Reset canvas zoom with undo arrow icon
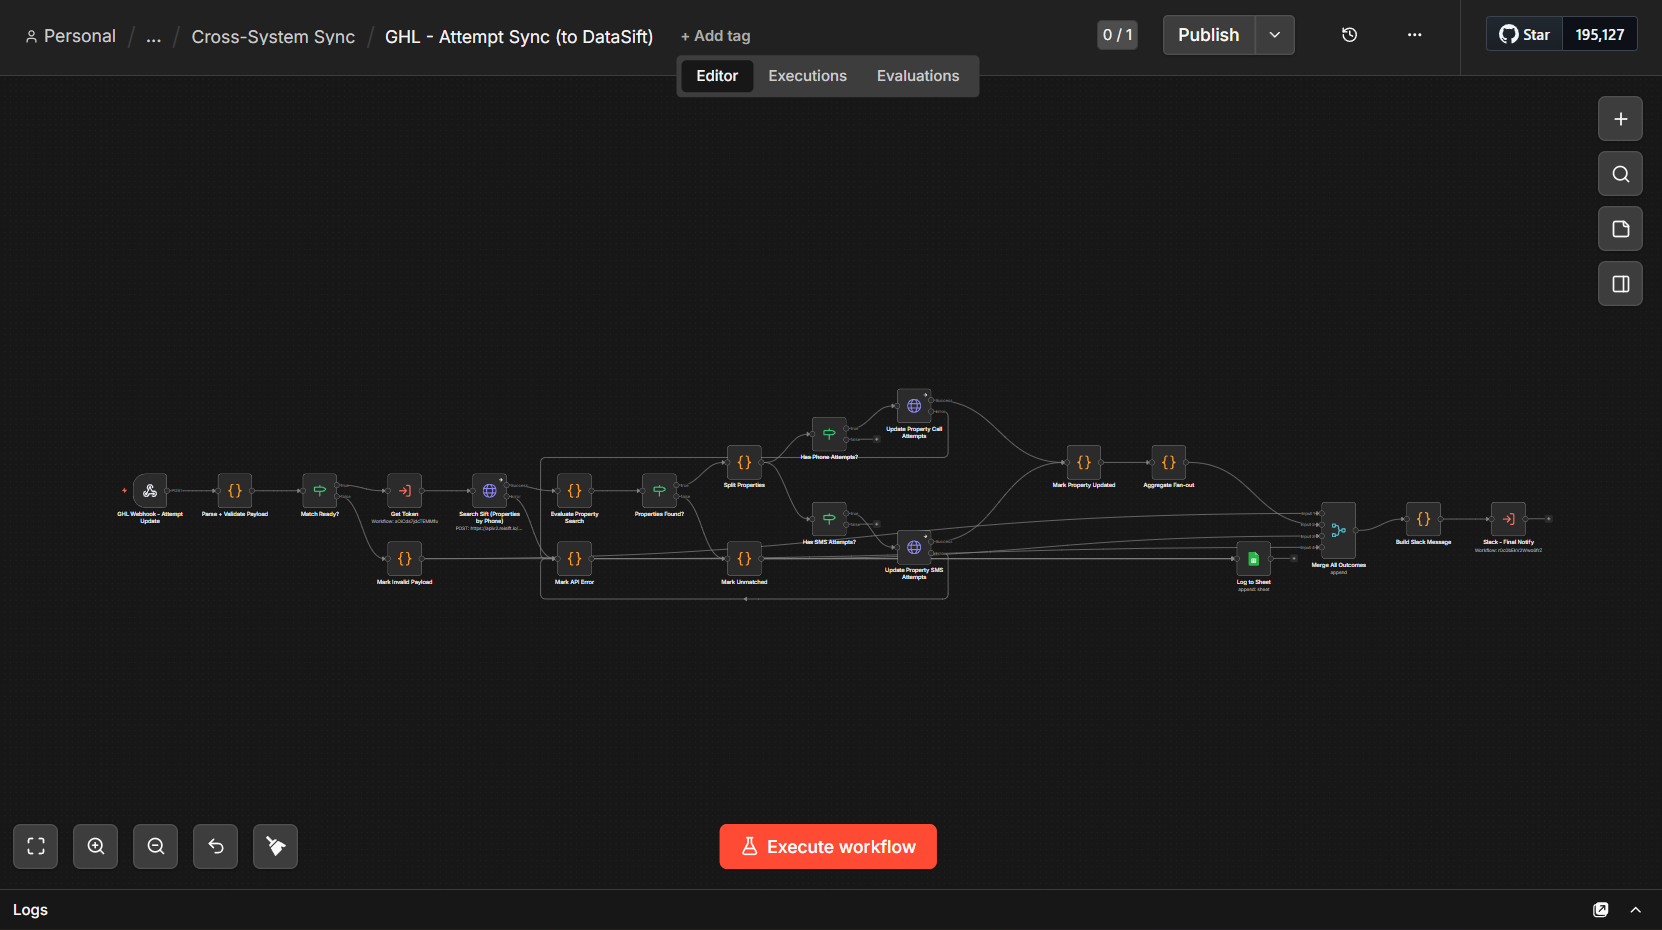The height and width of the screenshot is (930, 1662). click(216, 846)
